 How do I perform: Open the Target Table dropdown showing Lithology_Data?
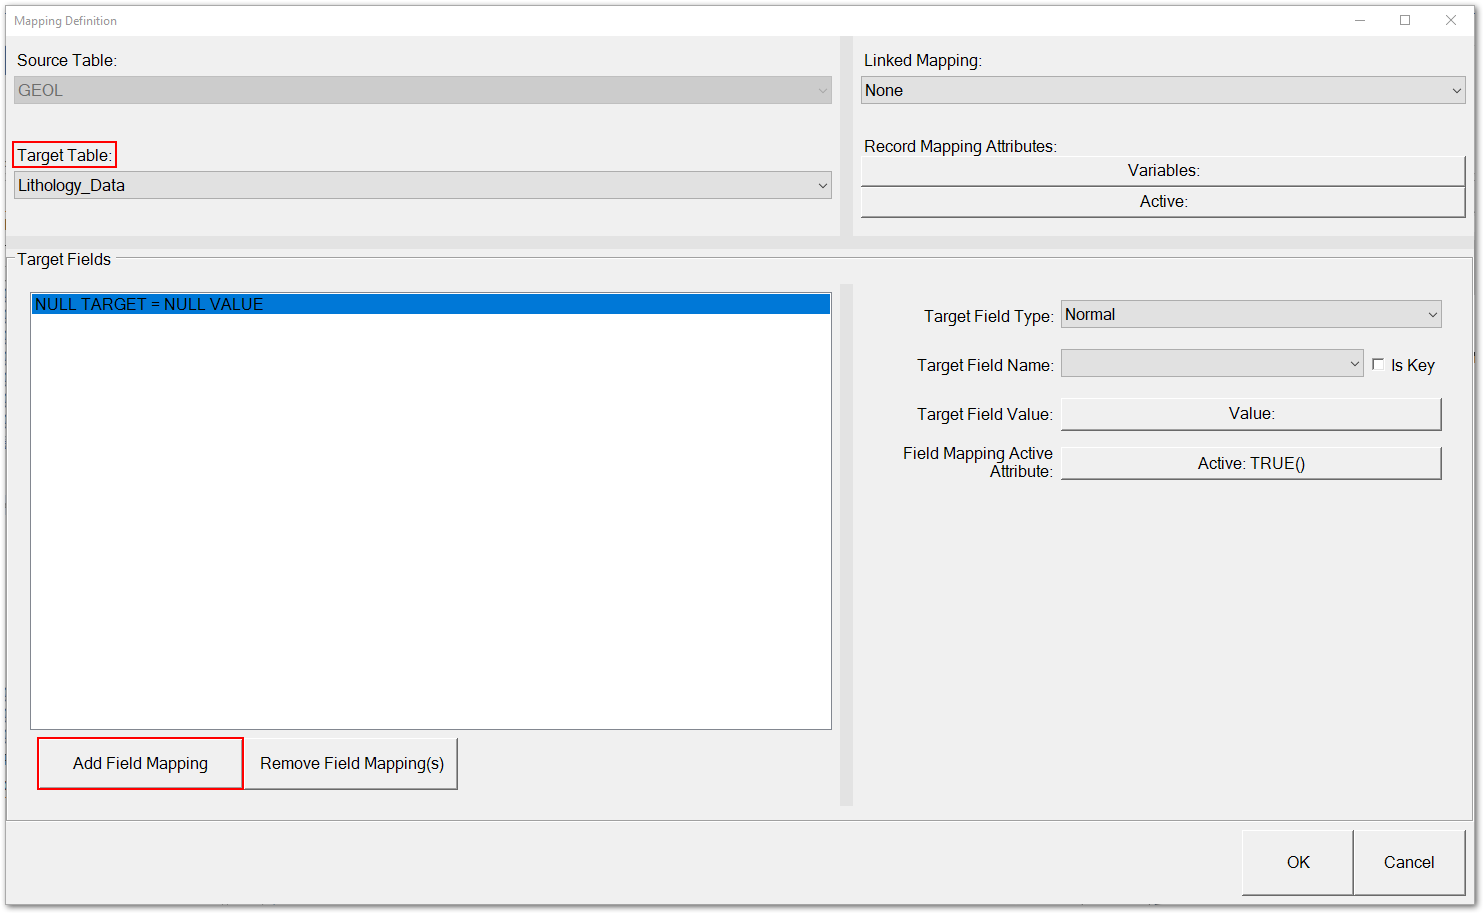point(422,185)
